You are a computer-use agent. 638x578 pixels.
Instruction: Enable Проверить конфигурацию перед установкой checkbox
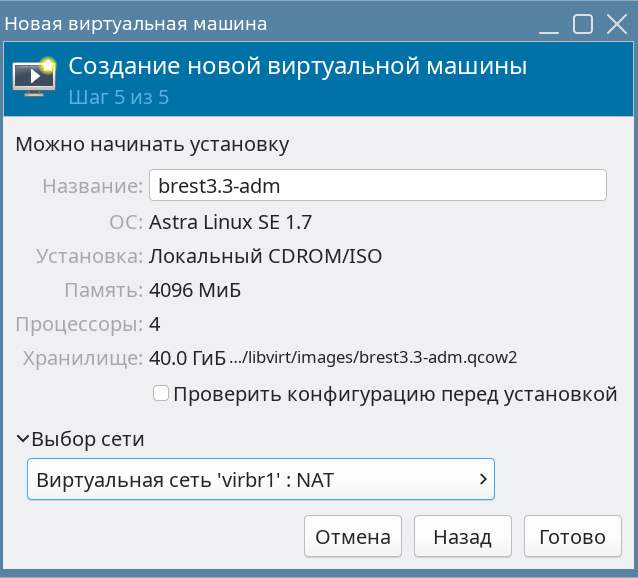pos(161,394)
